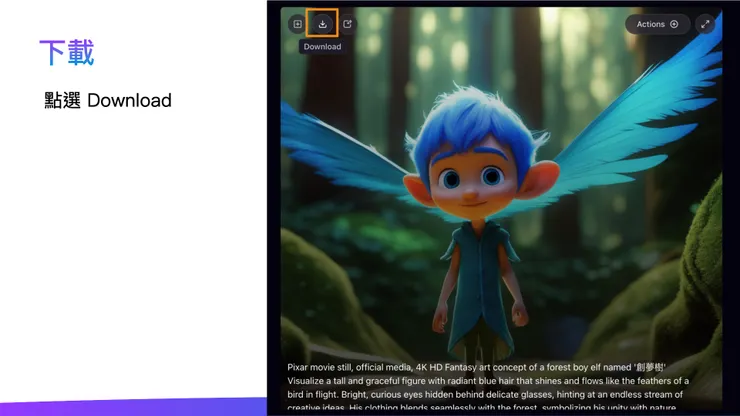Screen dimensions: 740x416
Task: Click the 下載 slide heading
Action: pos(67,52)
